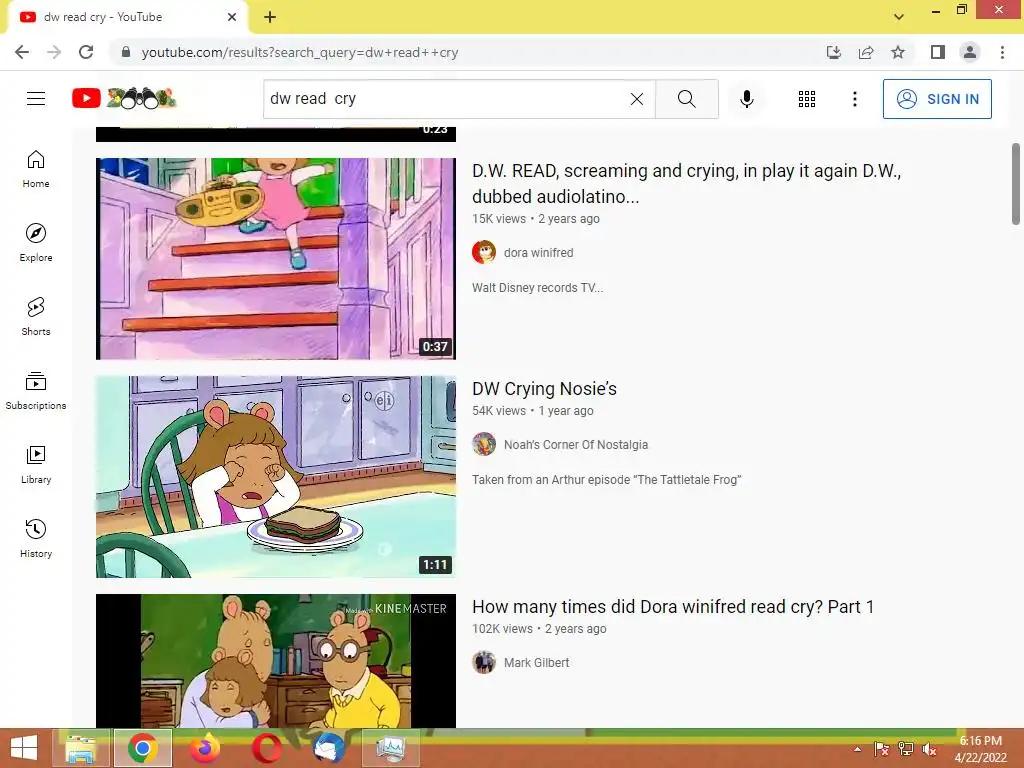Click 'Taken from an Arthur episode' description

[606, 480]
